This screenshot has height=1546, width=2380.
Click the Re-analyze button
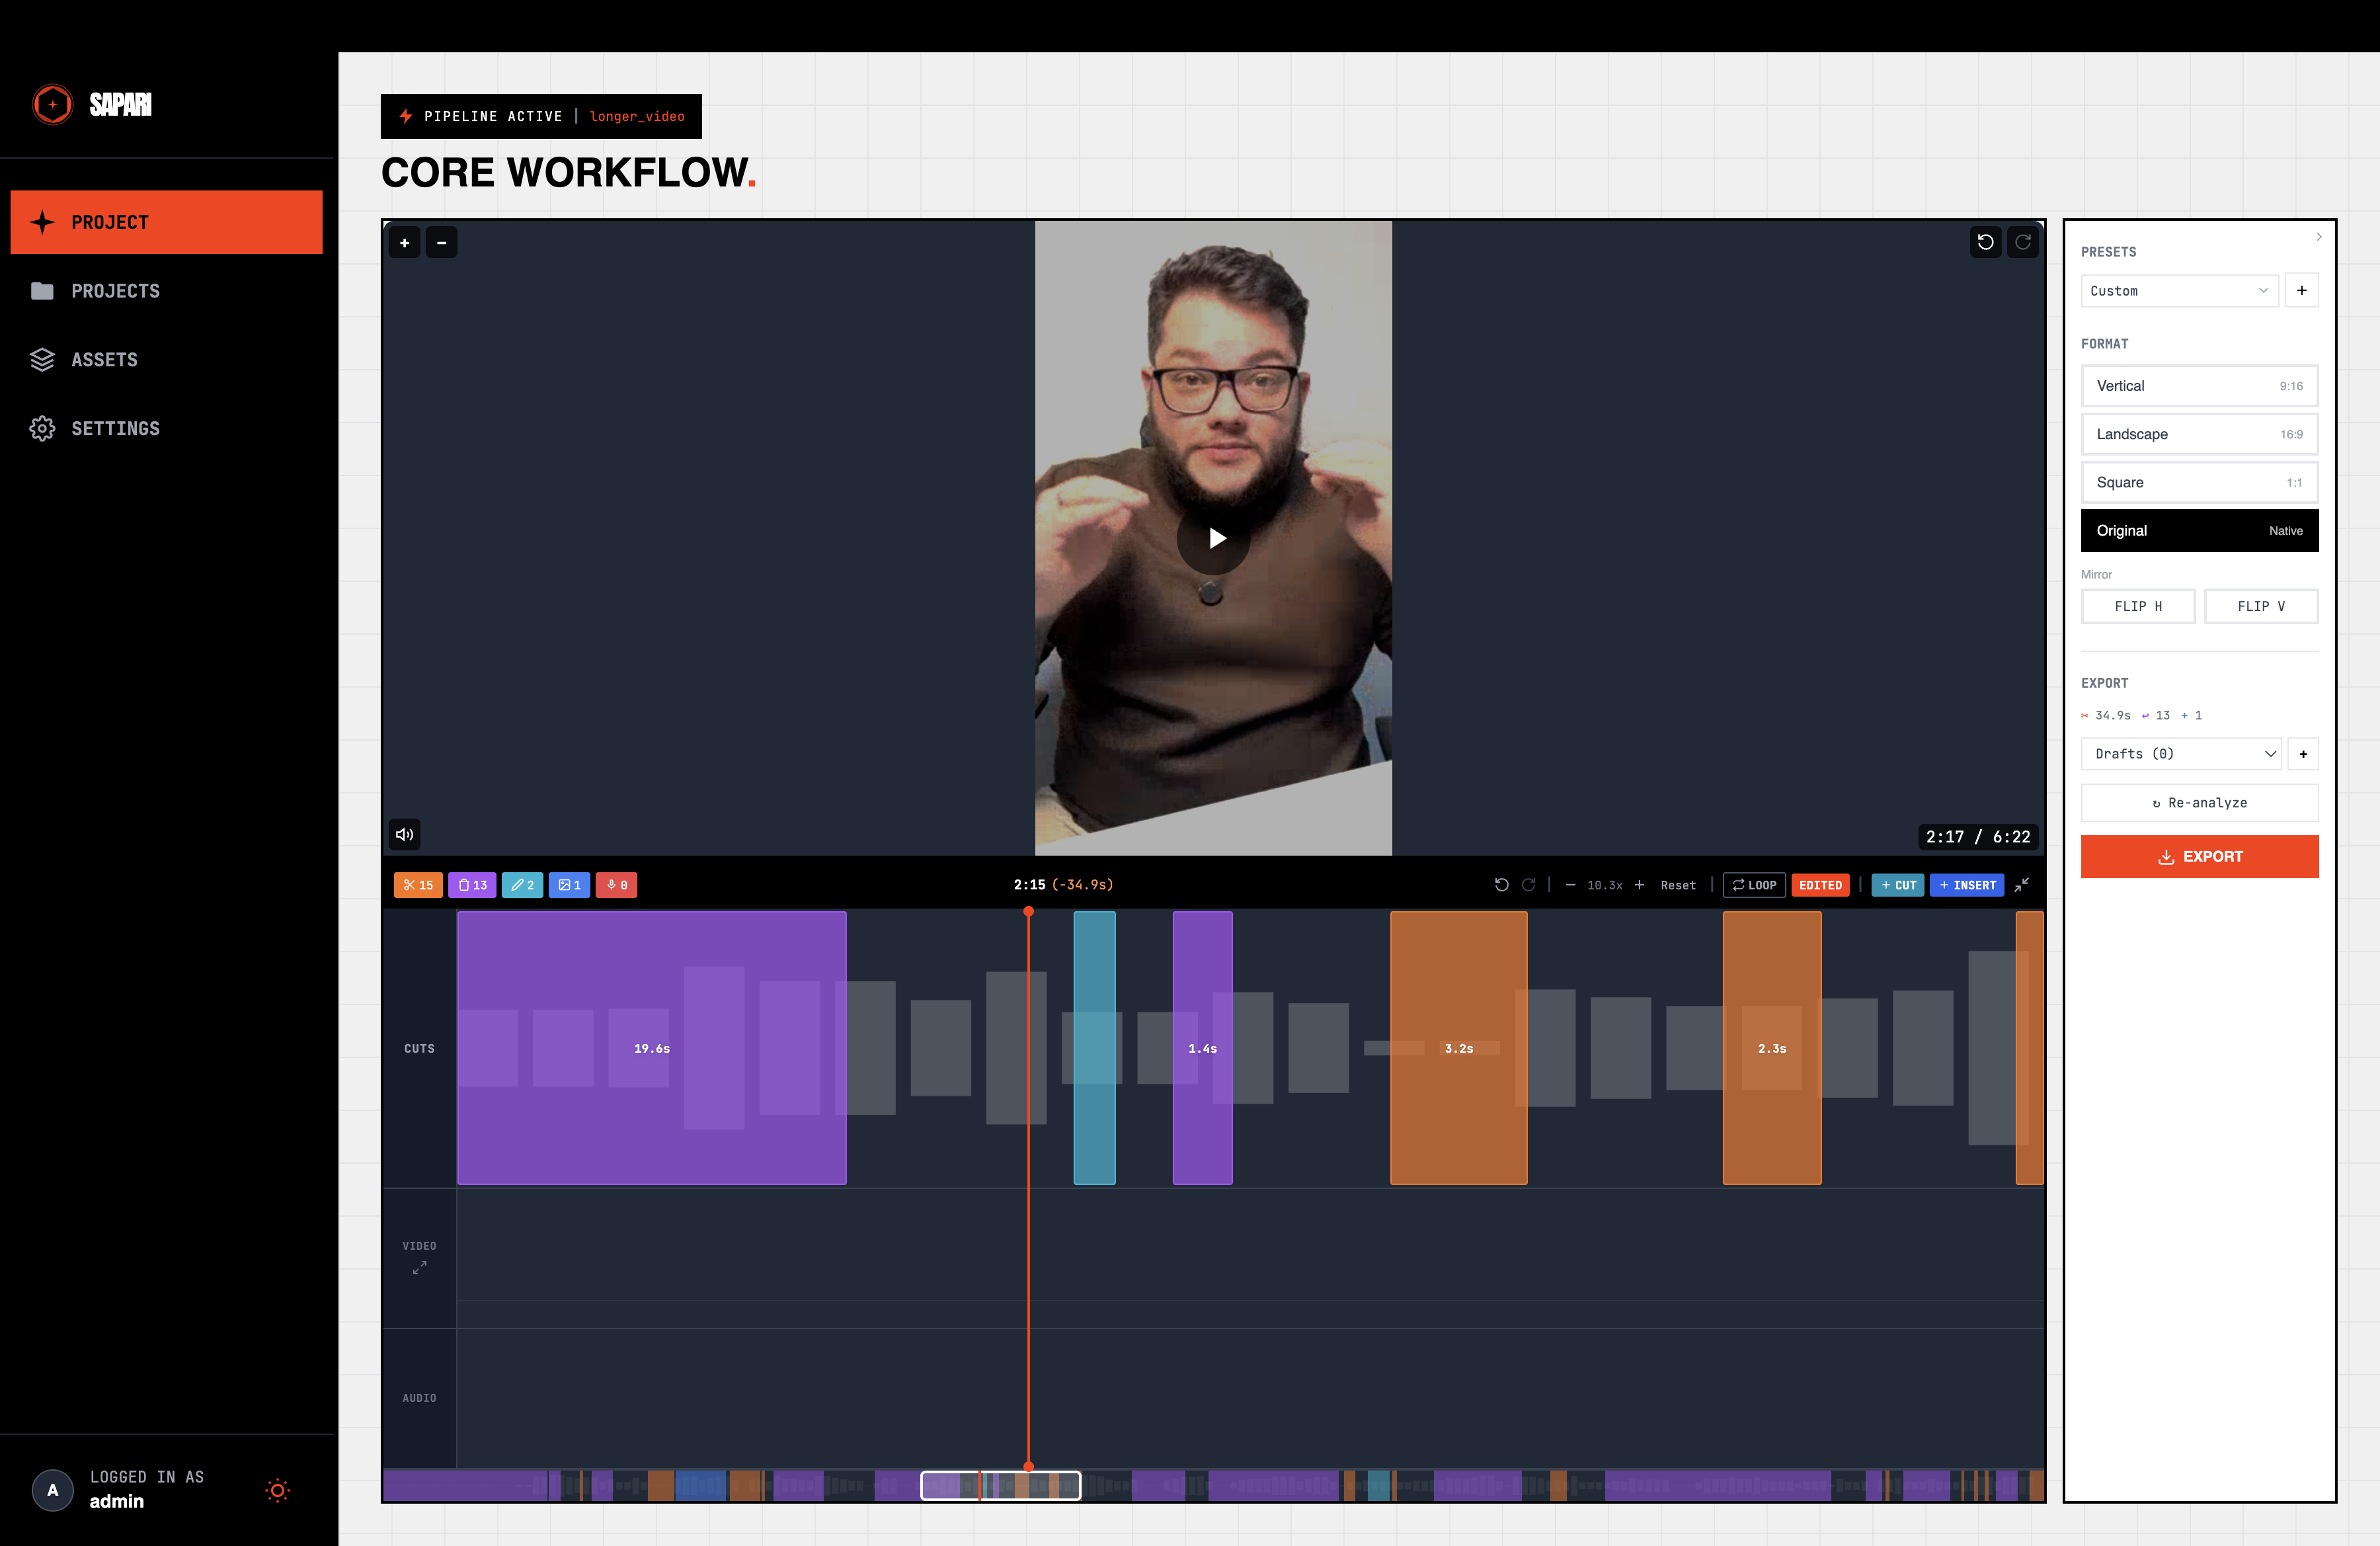coord(2199,803)
